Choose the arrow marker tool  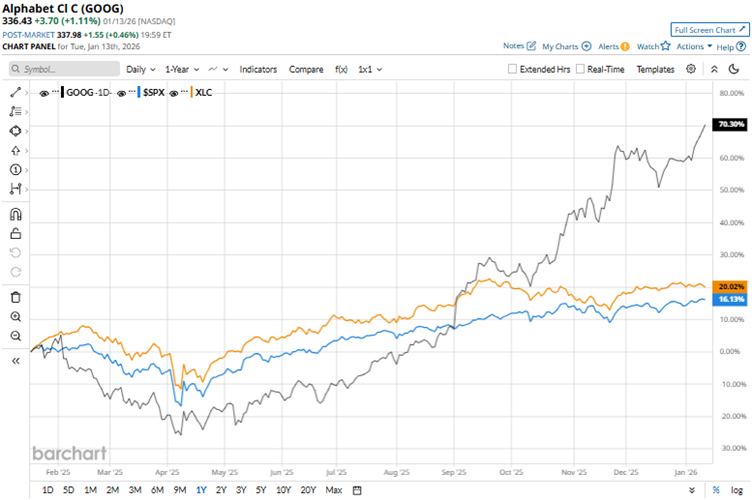click(x=15, y=151)
